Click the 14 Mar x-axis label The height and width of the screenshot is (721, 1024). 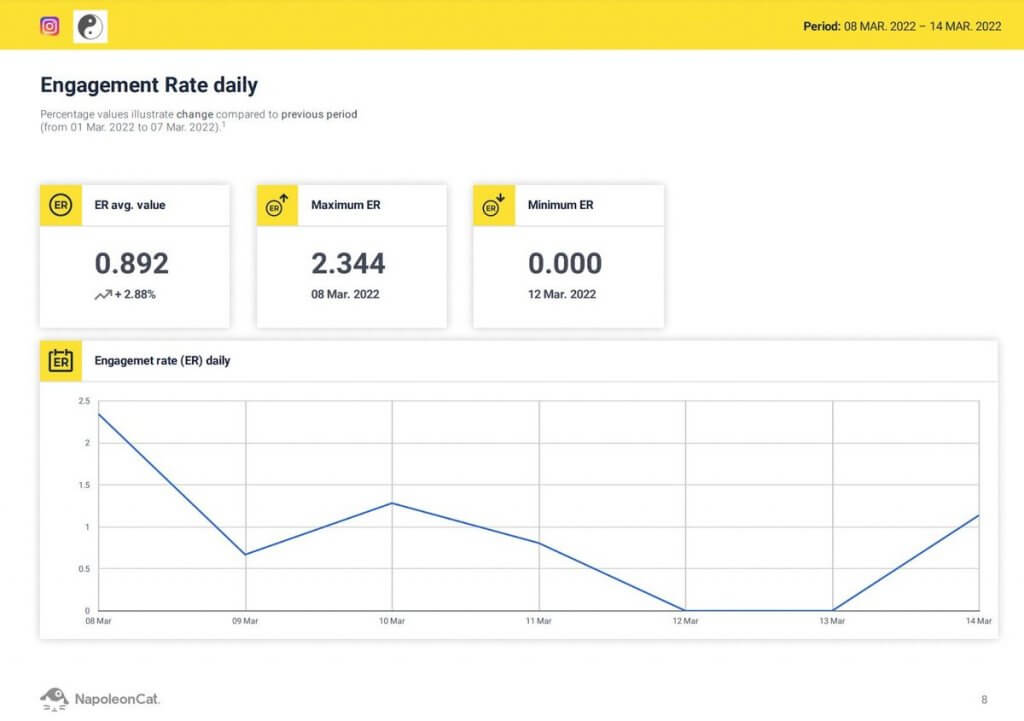(979, 621)
